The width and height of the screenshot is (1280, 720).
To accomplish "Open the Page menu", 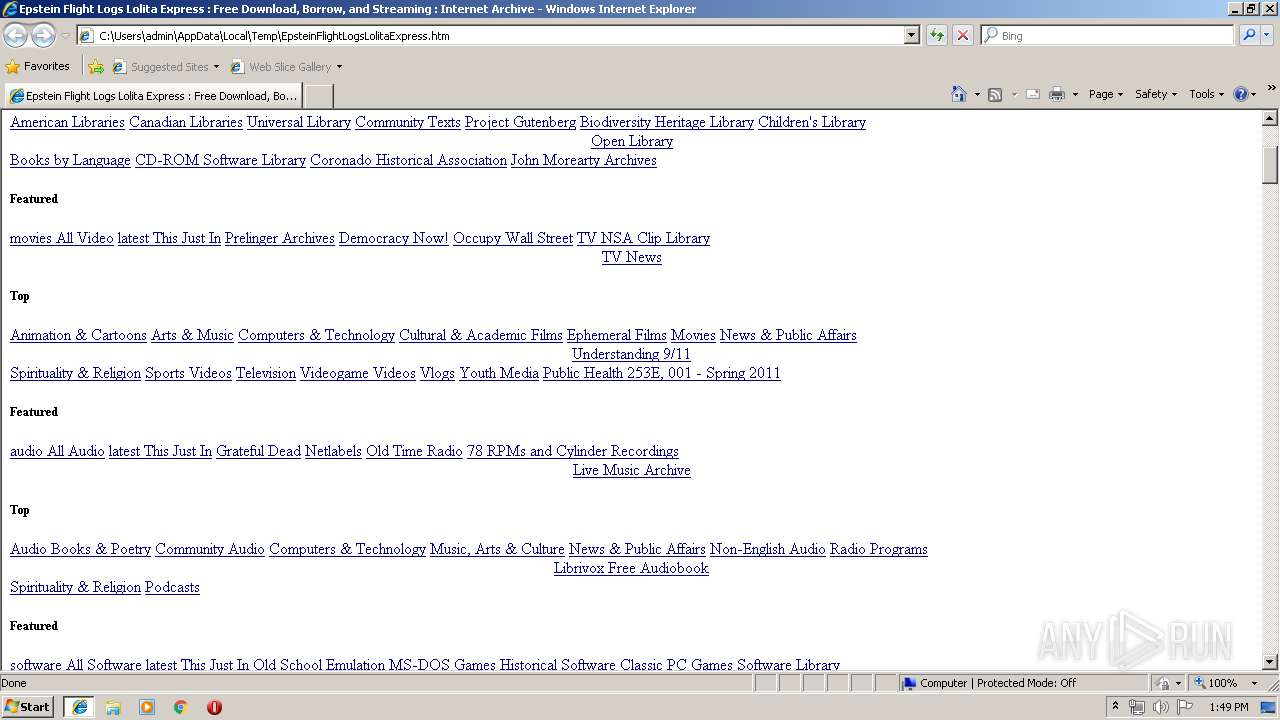I will pos(1105,94).
